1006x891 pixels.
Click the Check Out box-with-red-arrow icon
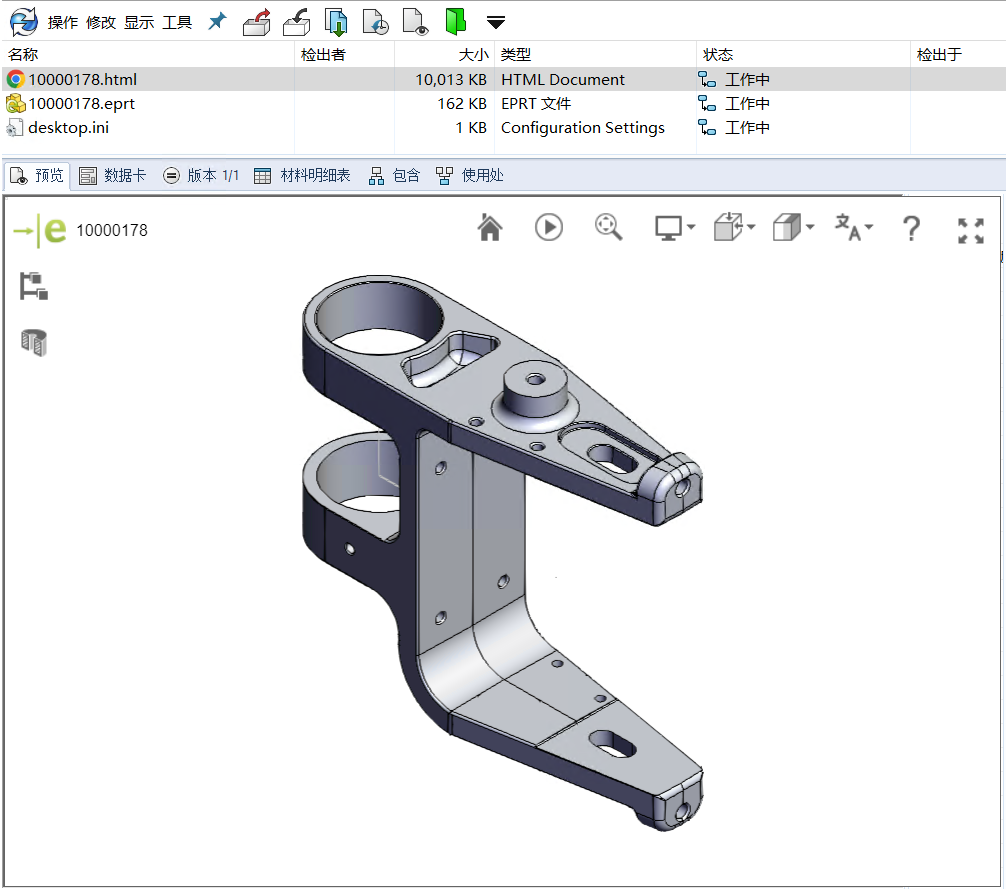tap(257, 21)
